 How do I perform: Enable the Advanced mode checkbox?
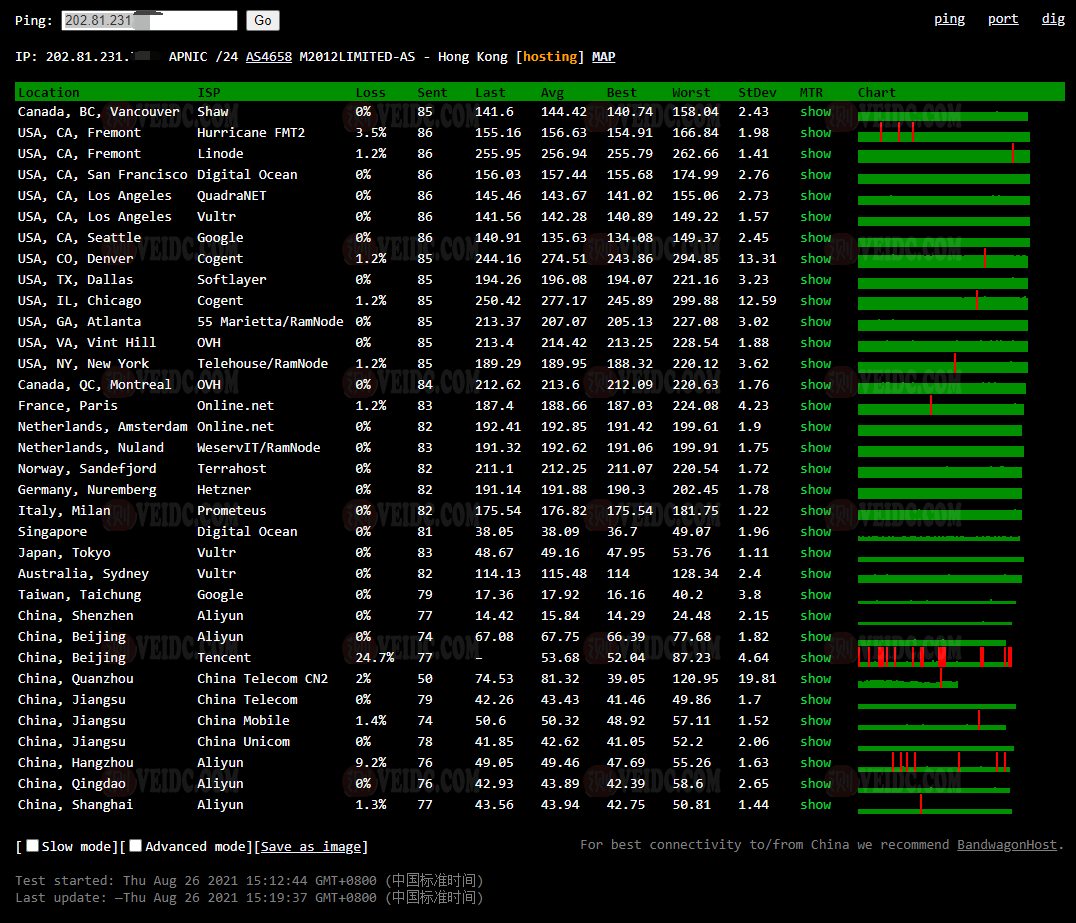136,846
